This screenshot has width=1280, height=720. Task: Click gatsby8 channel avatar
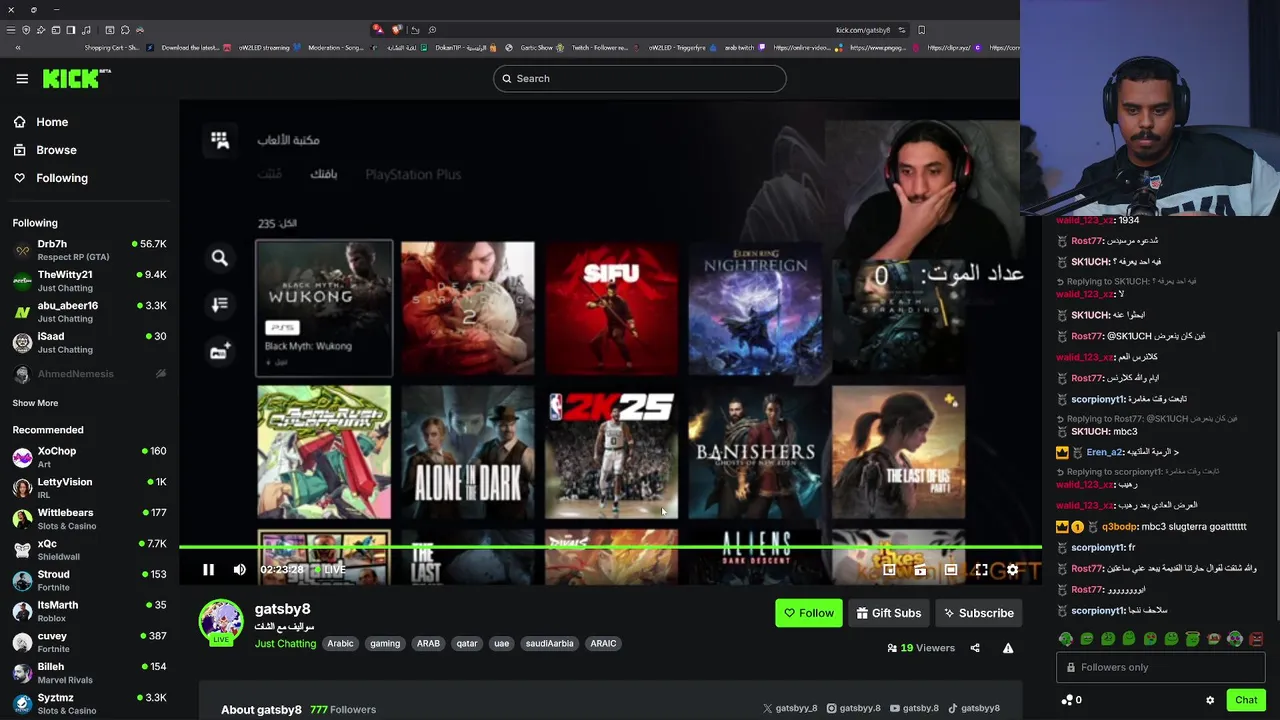(221, 622)
